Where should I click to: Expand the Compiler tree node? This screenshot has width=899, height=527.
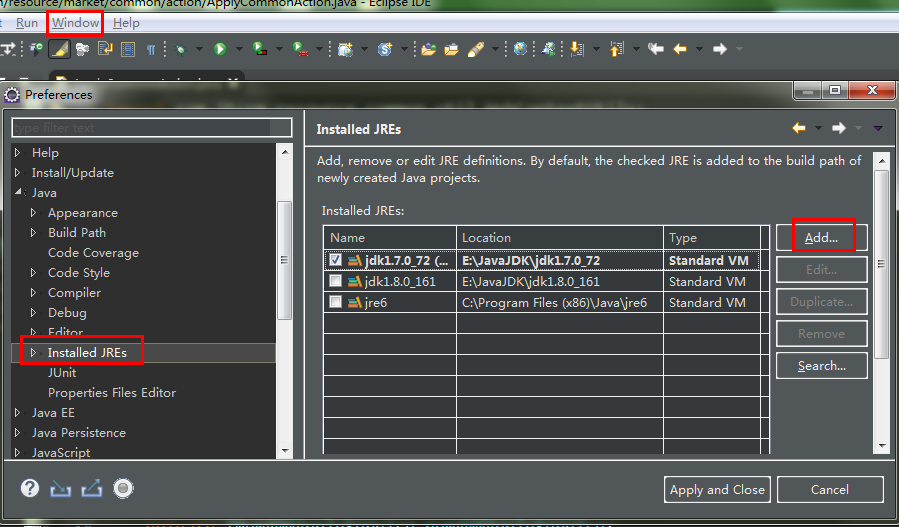click(33, 292)
